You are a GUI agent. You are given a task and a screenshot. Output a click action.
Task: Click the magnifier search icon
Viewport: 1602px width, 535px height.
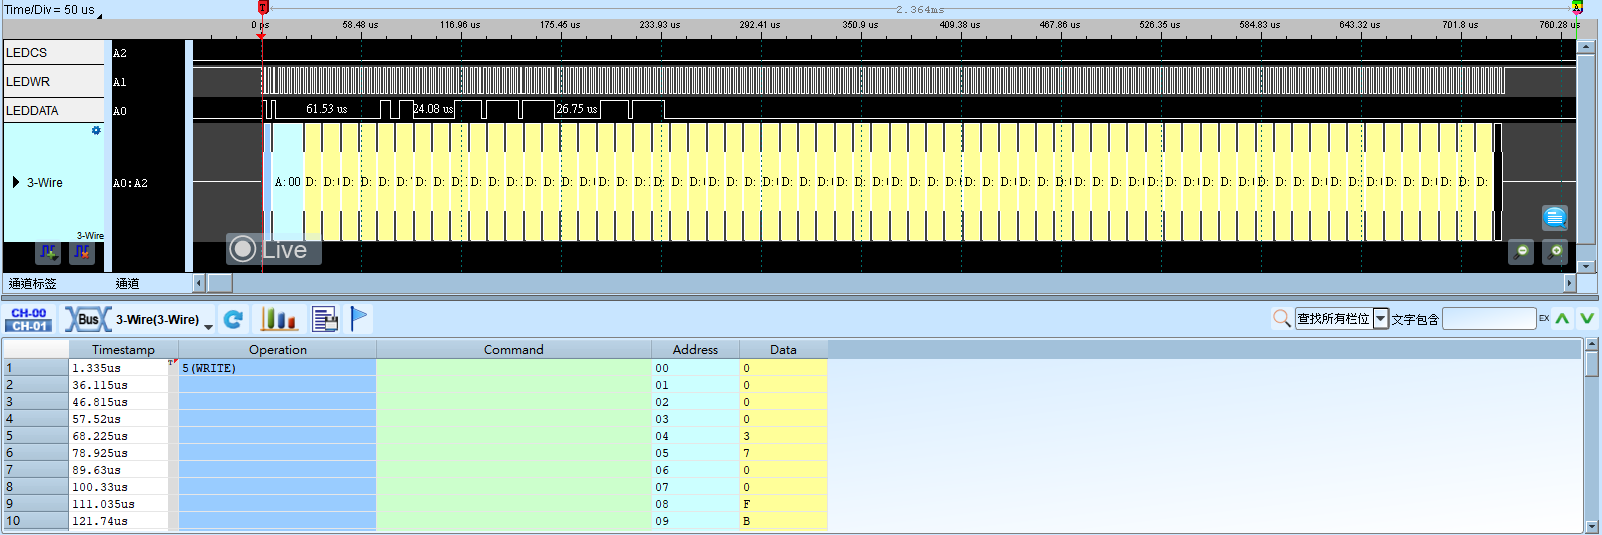1281,319
